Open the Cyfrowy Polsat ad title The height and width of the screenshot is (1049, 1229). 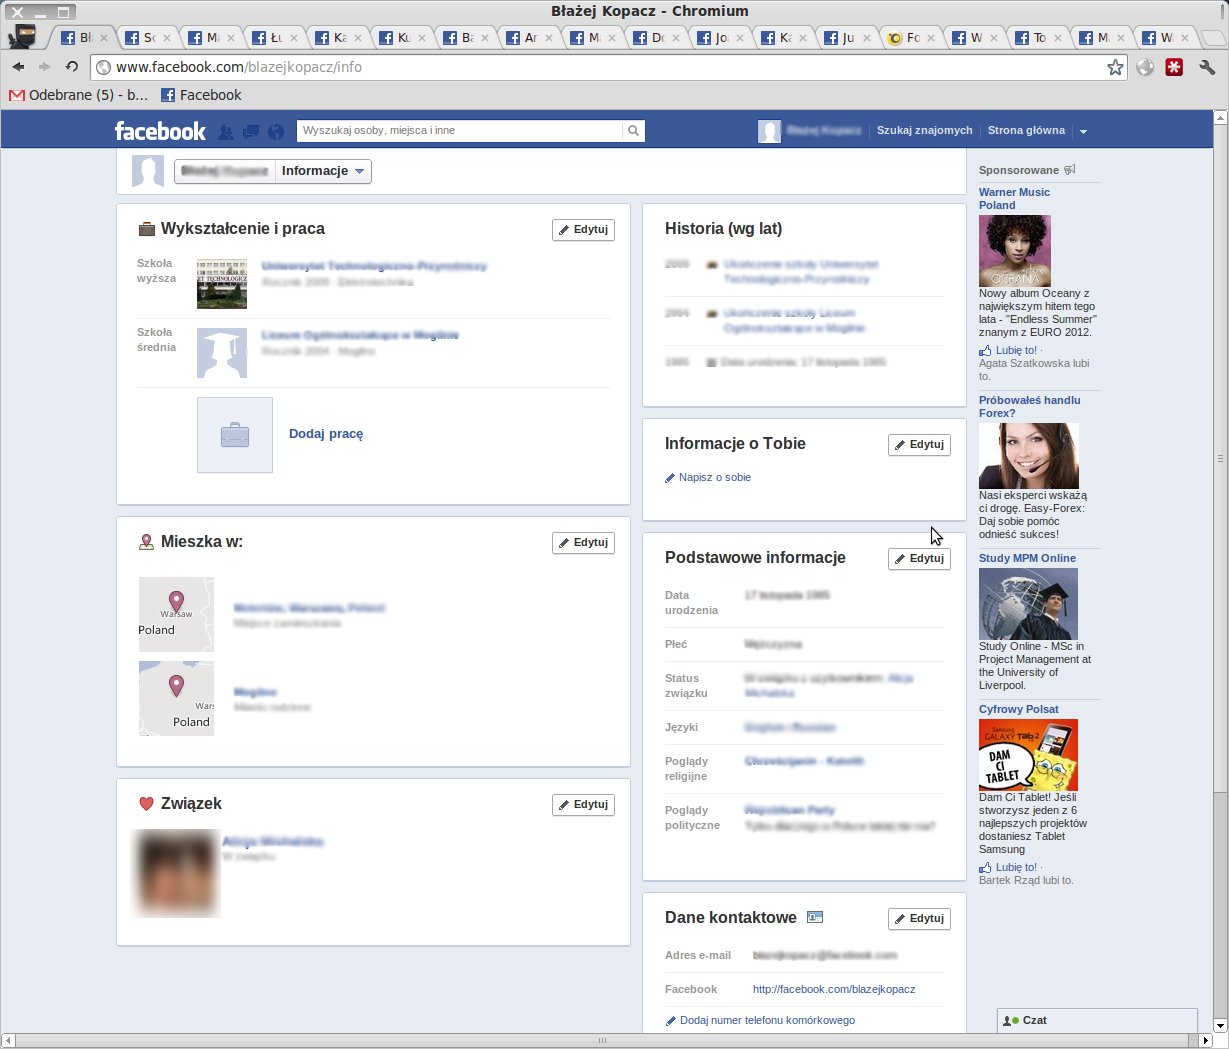pos(1019,710)
